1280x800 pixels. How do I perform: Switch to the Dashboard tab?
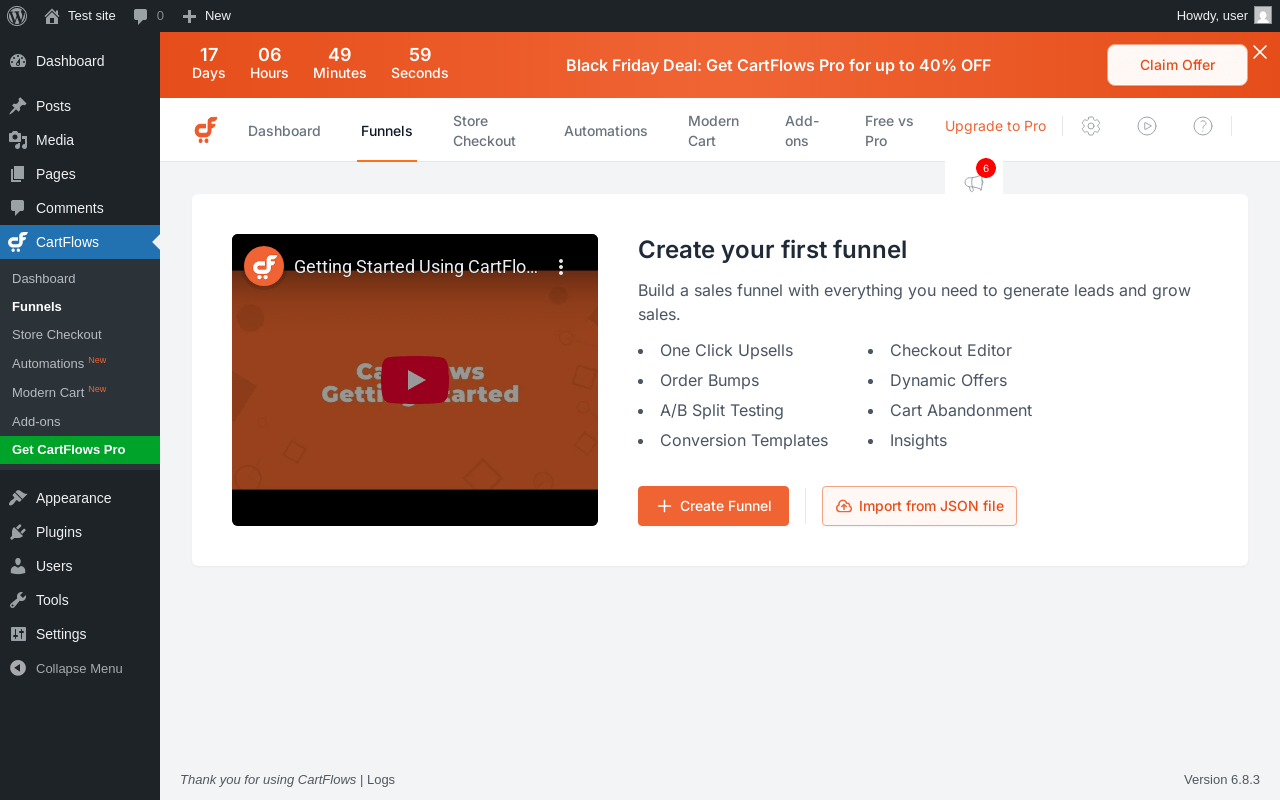pos(284,131)
